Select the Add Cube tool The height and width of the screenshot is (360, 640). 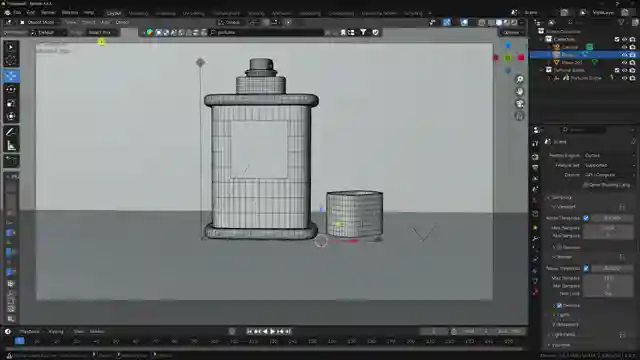pyautogui.click(x=11, y=160)
